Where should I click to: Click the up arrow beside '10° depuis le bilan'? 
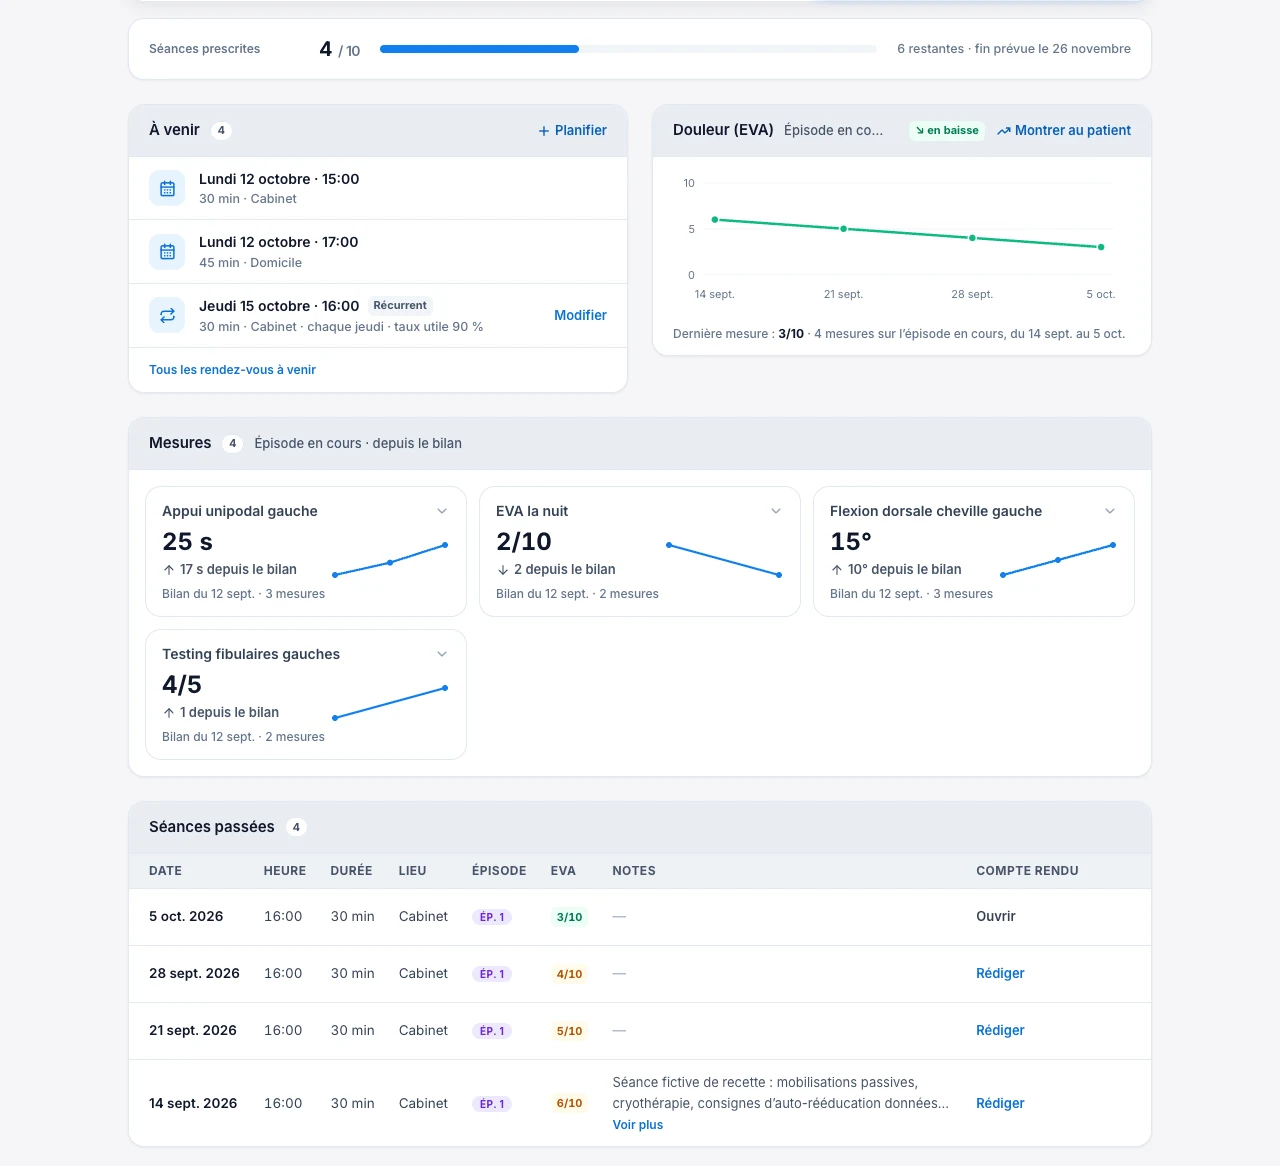click(837, 570)
